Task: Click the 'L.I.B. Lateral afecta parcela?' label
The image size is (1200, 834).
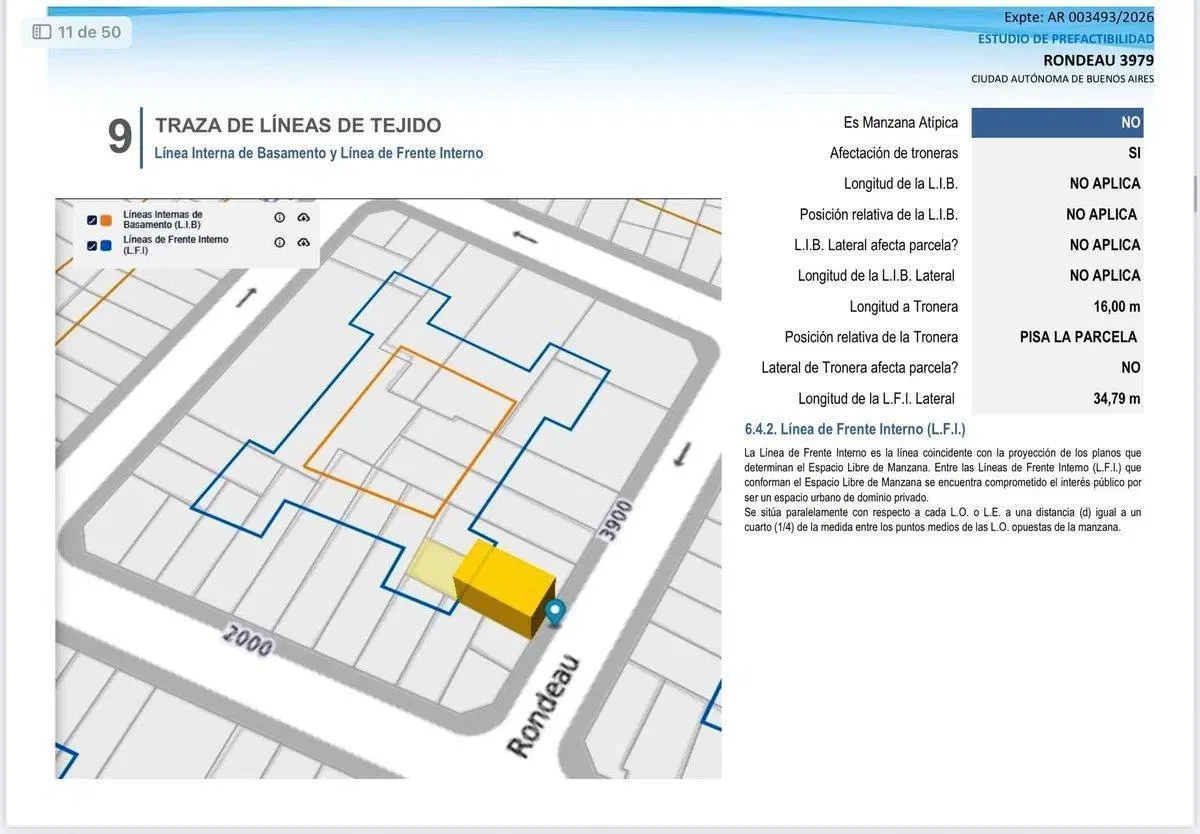Action: (876, 245)
